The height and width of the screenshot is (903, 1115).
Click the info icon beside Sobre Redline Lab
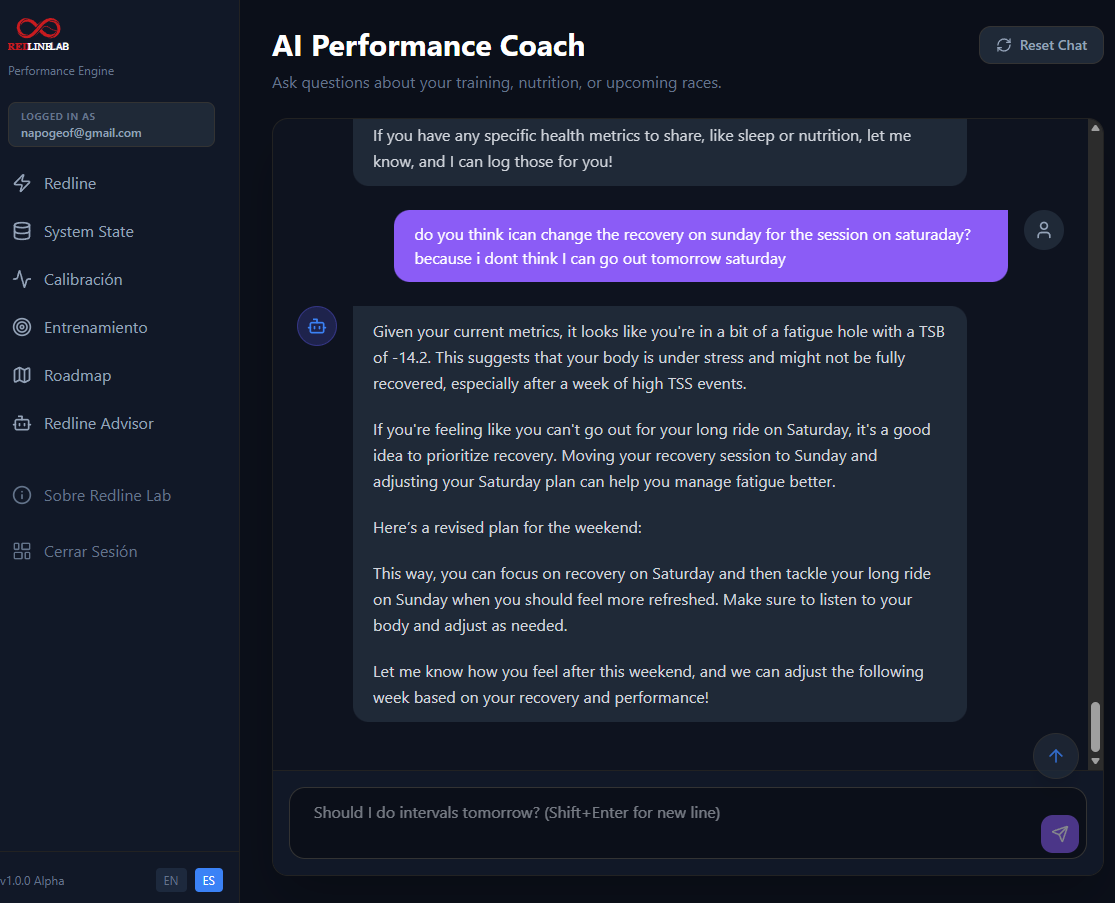[x=22, y=495]
